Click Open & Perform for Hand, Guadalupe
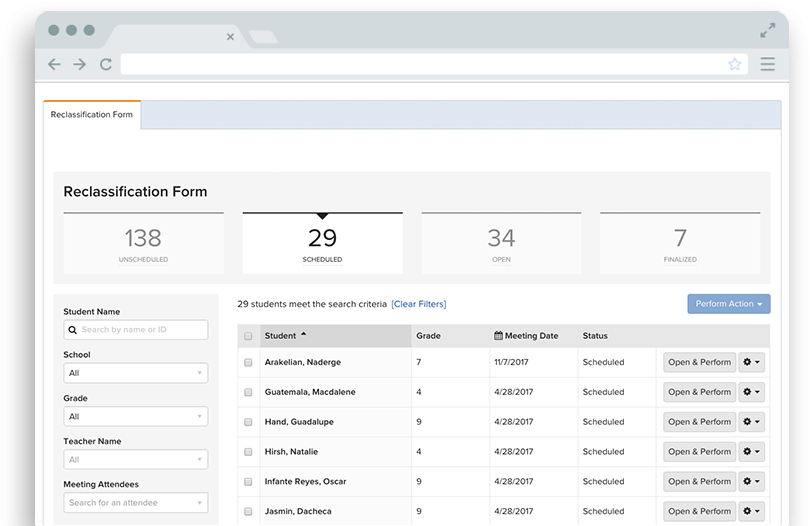The width and height of the screenshot is (810, 526). [x=699, y=422]
